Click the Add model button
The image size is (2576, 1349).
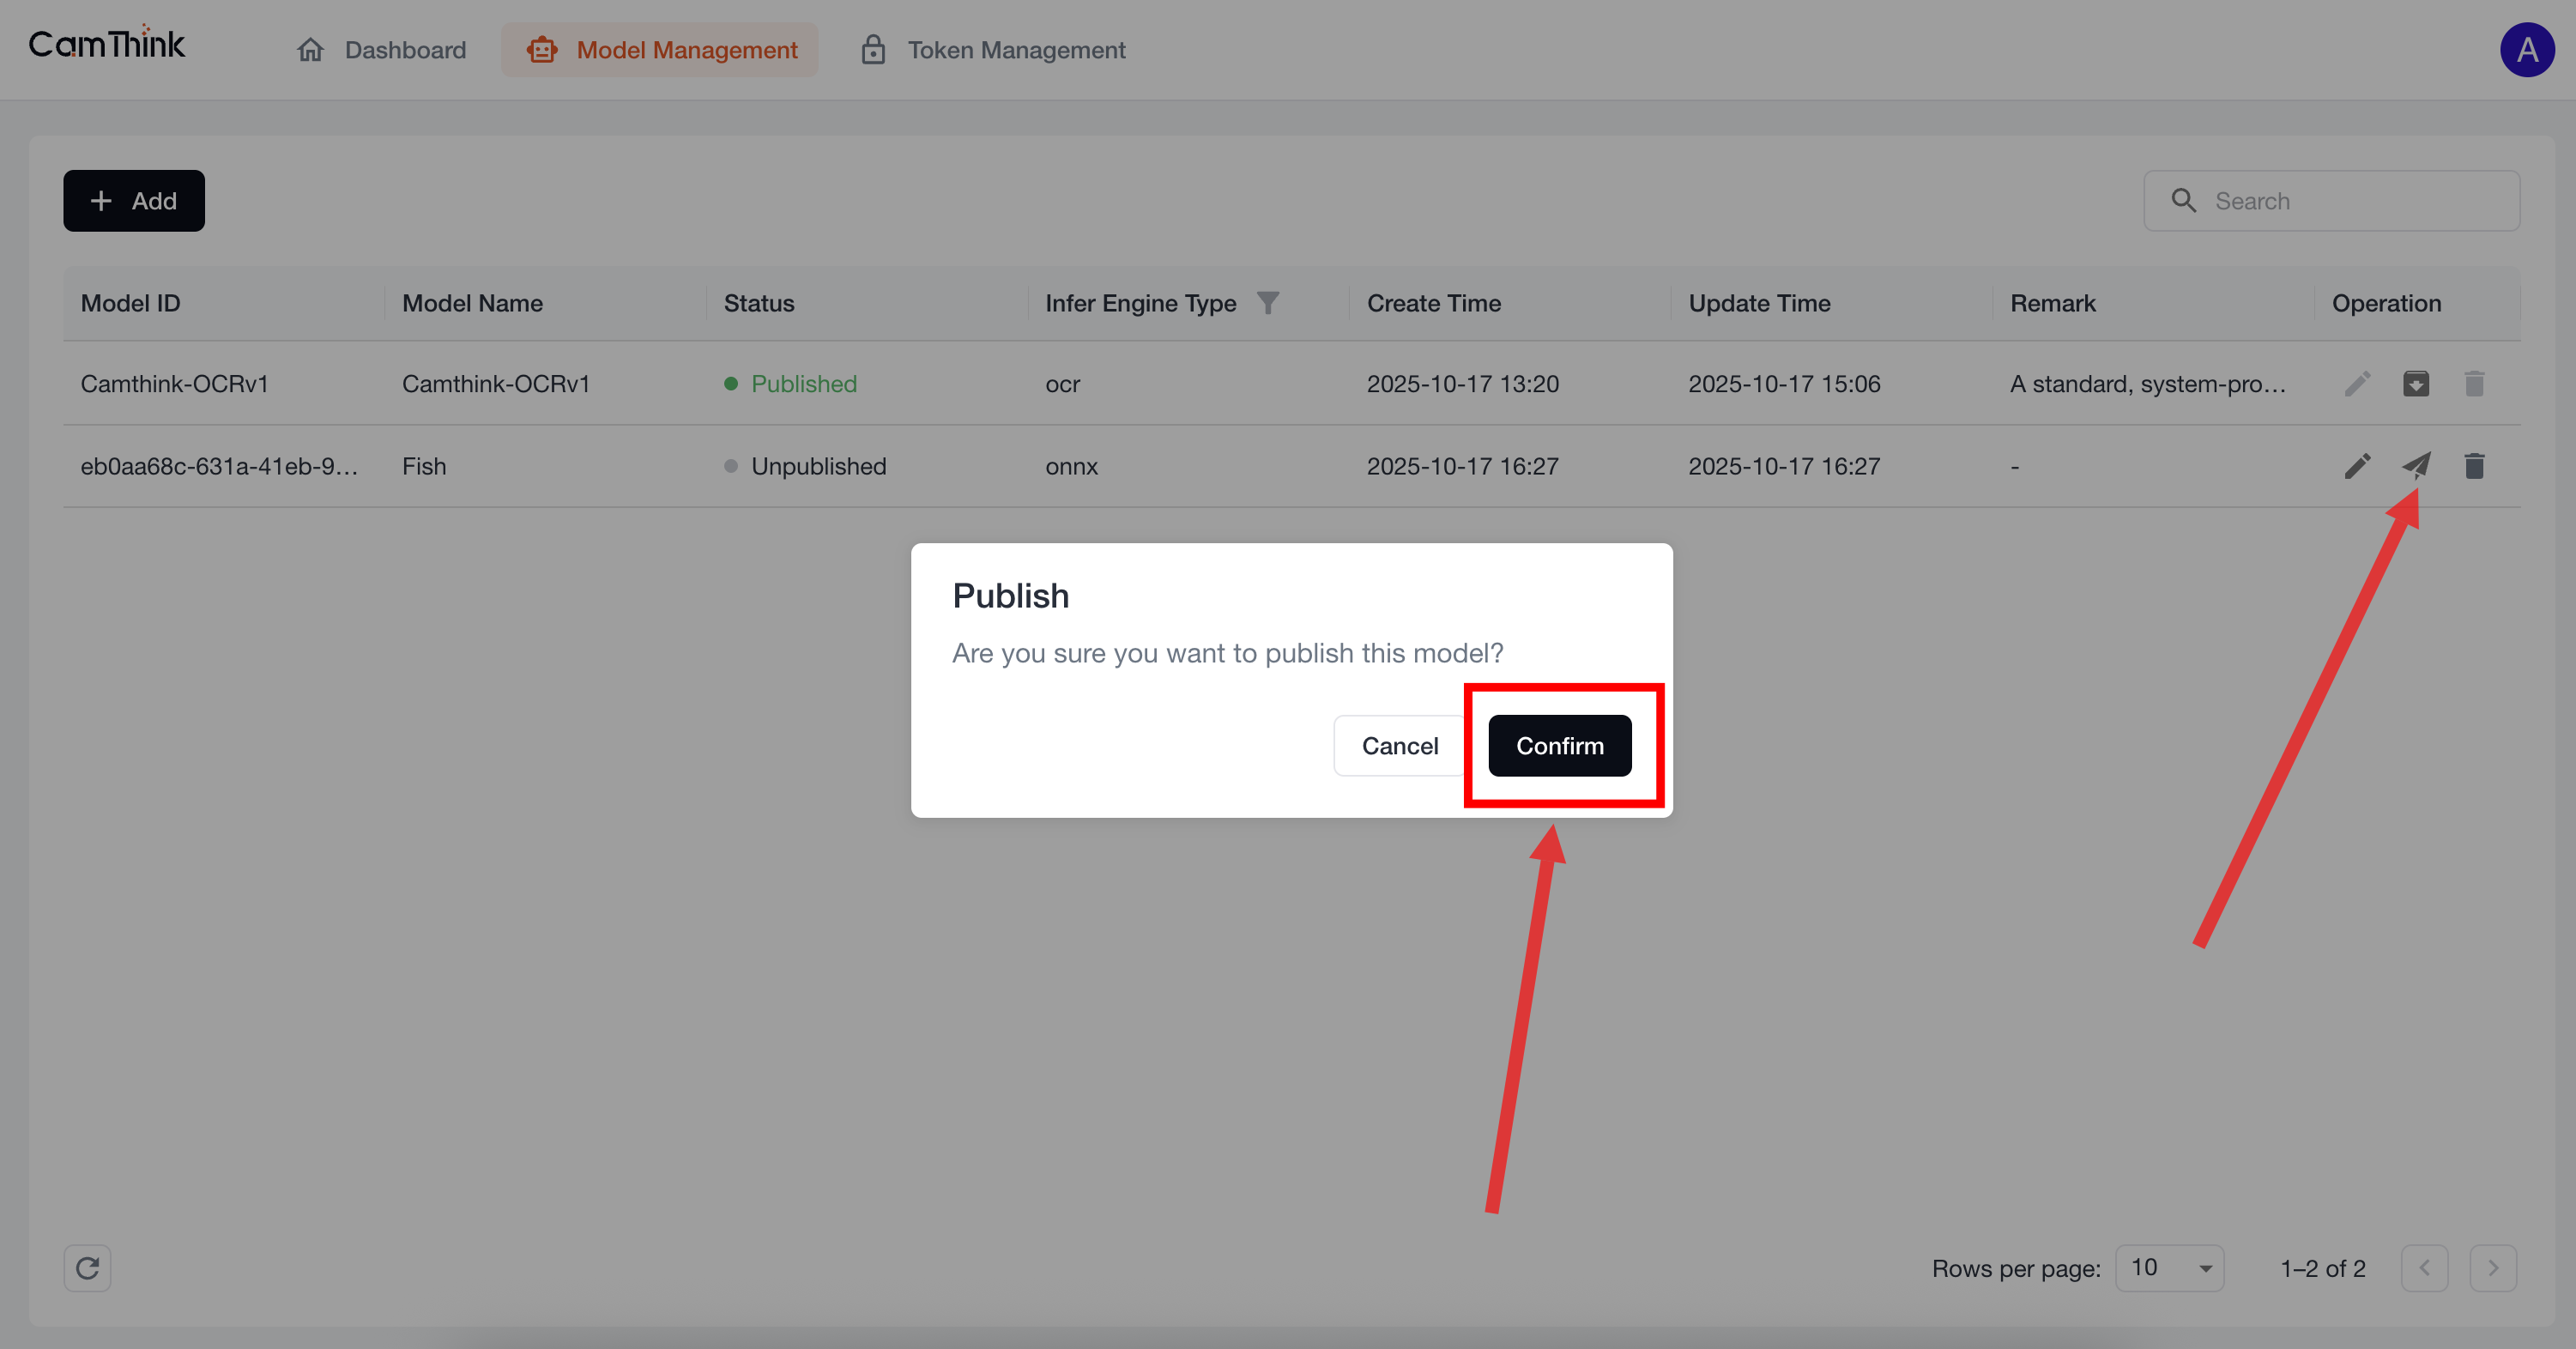[134, 201]
